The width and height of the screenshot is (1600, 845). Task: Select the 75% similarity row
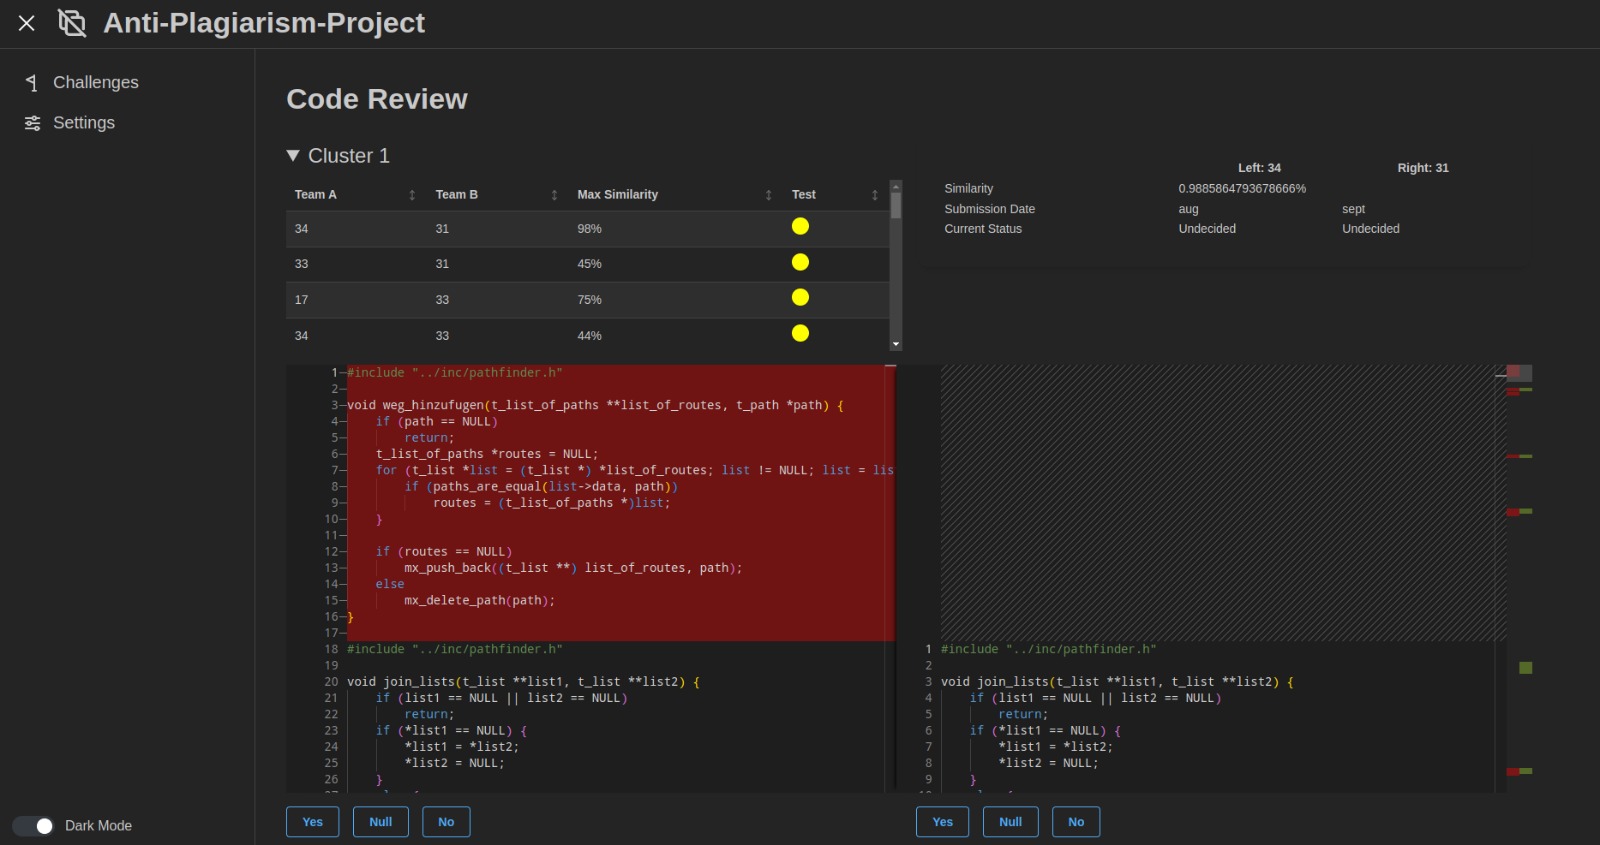(x=587, y=300)
